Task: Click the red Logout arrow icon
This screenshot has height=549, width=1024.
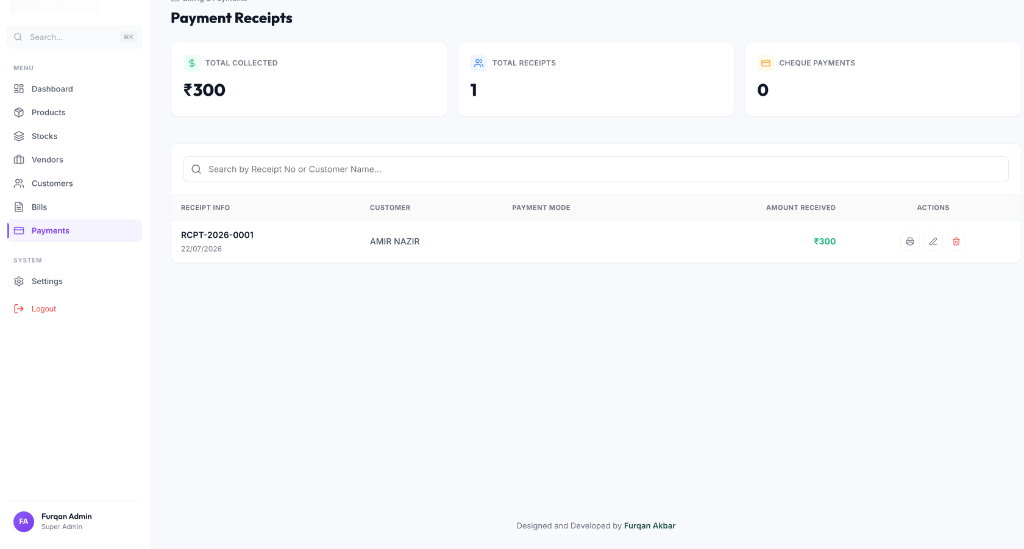Action: (19, 309)
